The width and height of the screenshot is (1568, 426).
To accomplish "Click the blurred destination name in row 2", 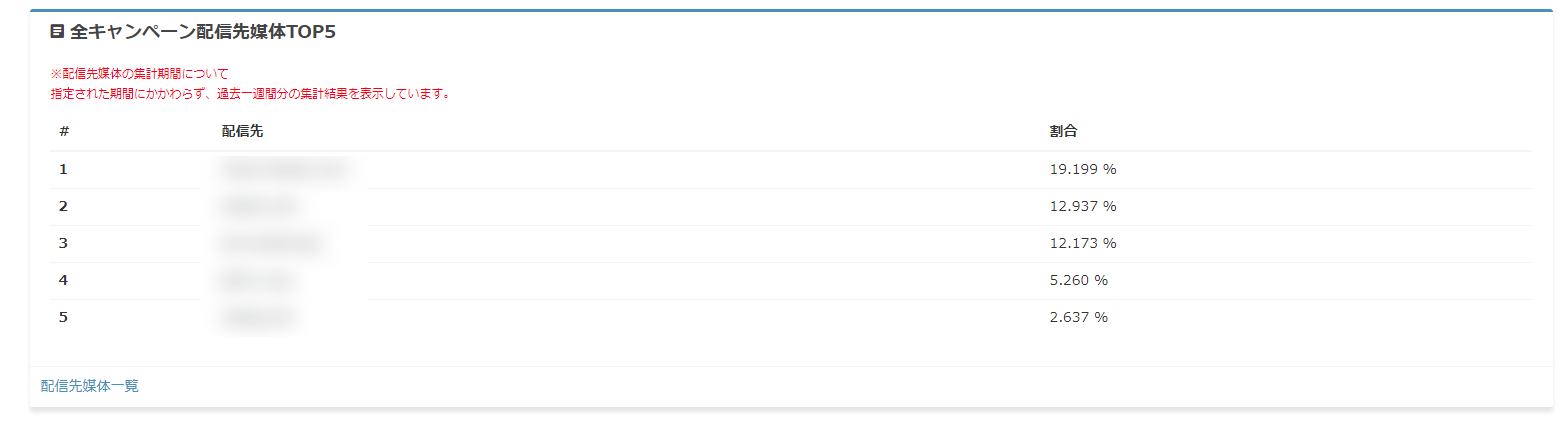I will tap(259, 206).
